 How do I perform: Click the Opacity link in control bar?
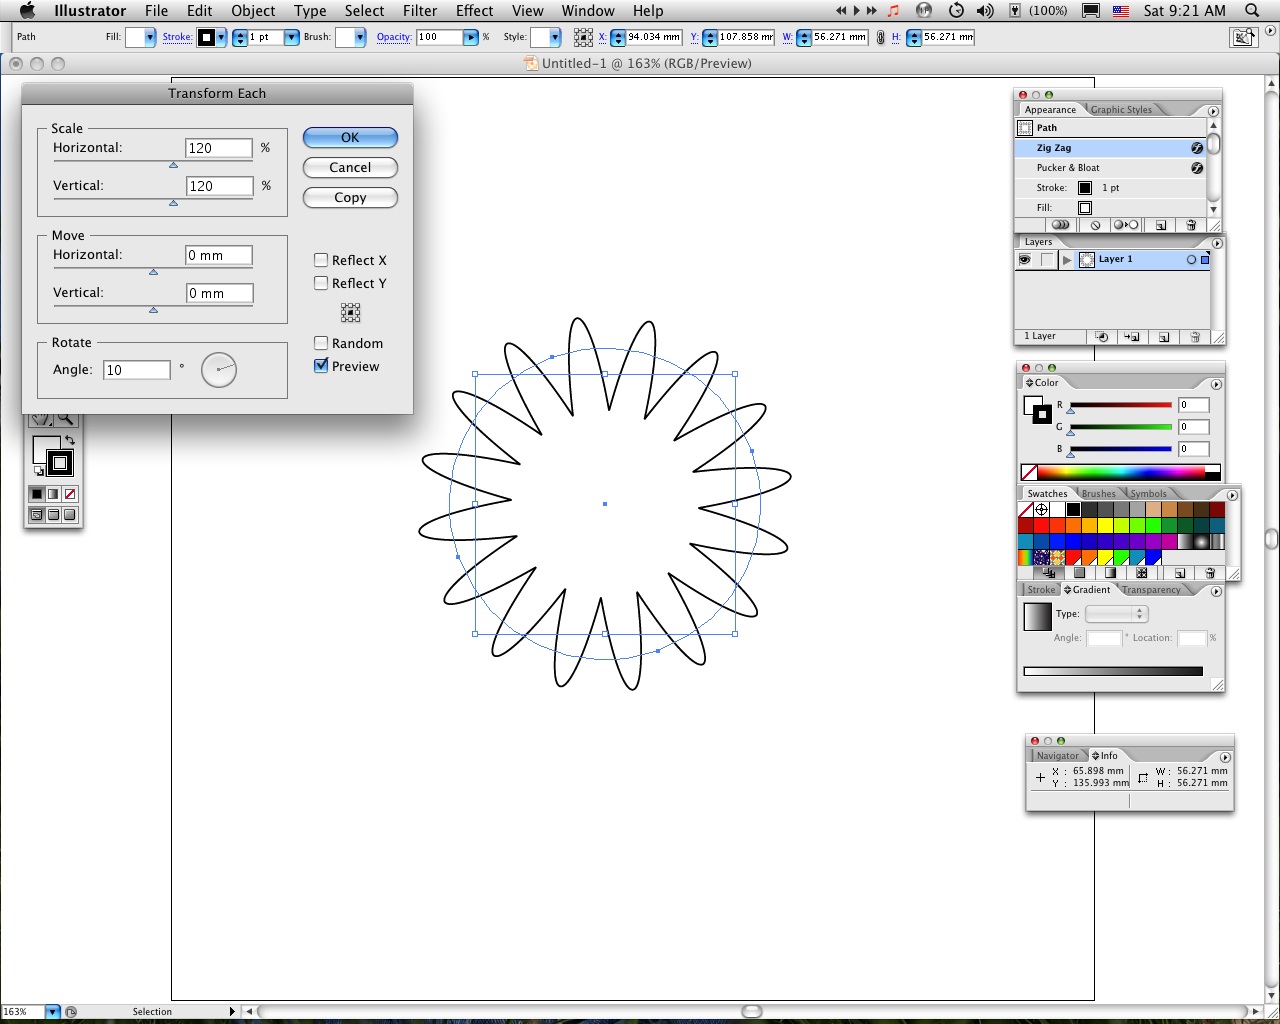(394, 37)
